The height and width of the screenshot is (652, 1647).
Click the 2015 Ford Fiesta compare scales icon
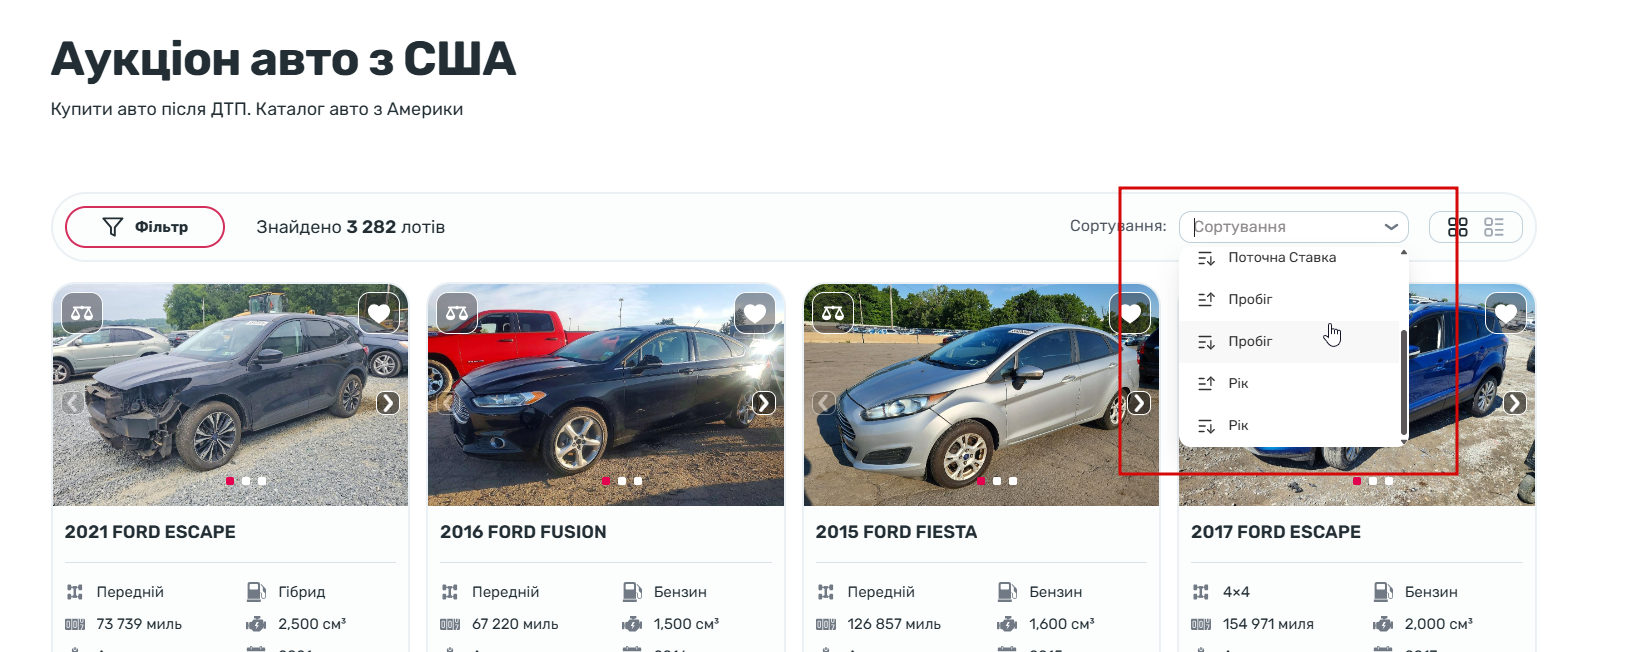[833, 313]
